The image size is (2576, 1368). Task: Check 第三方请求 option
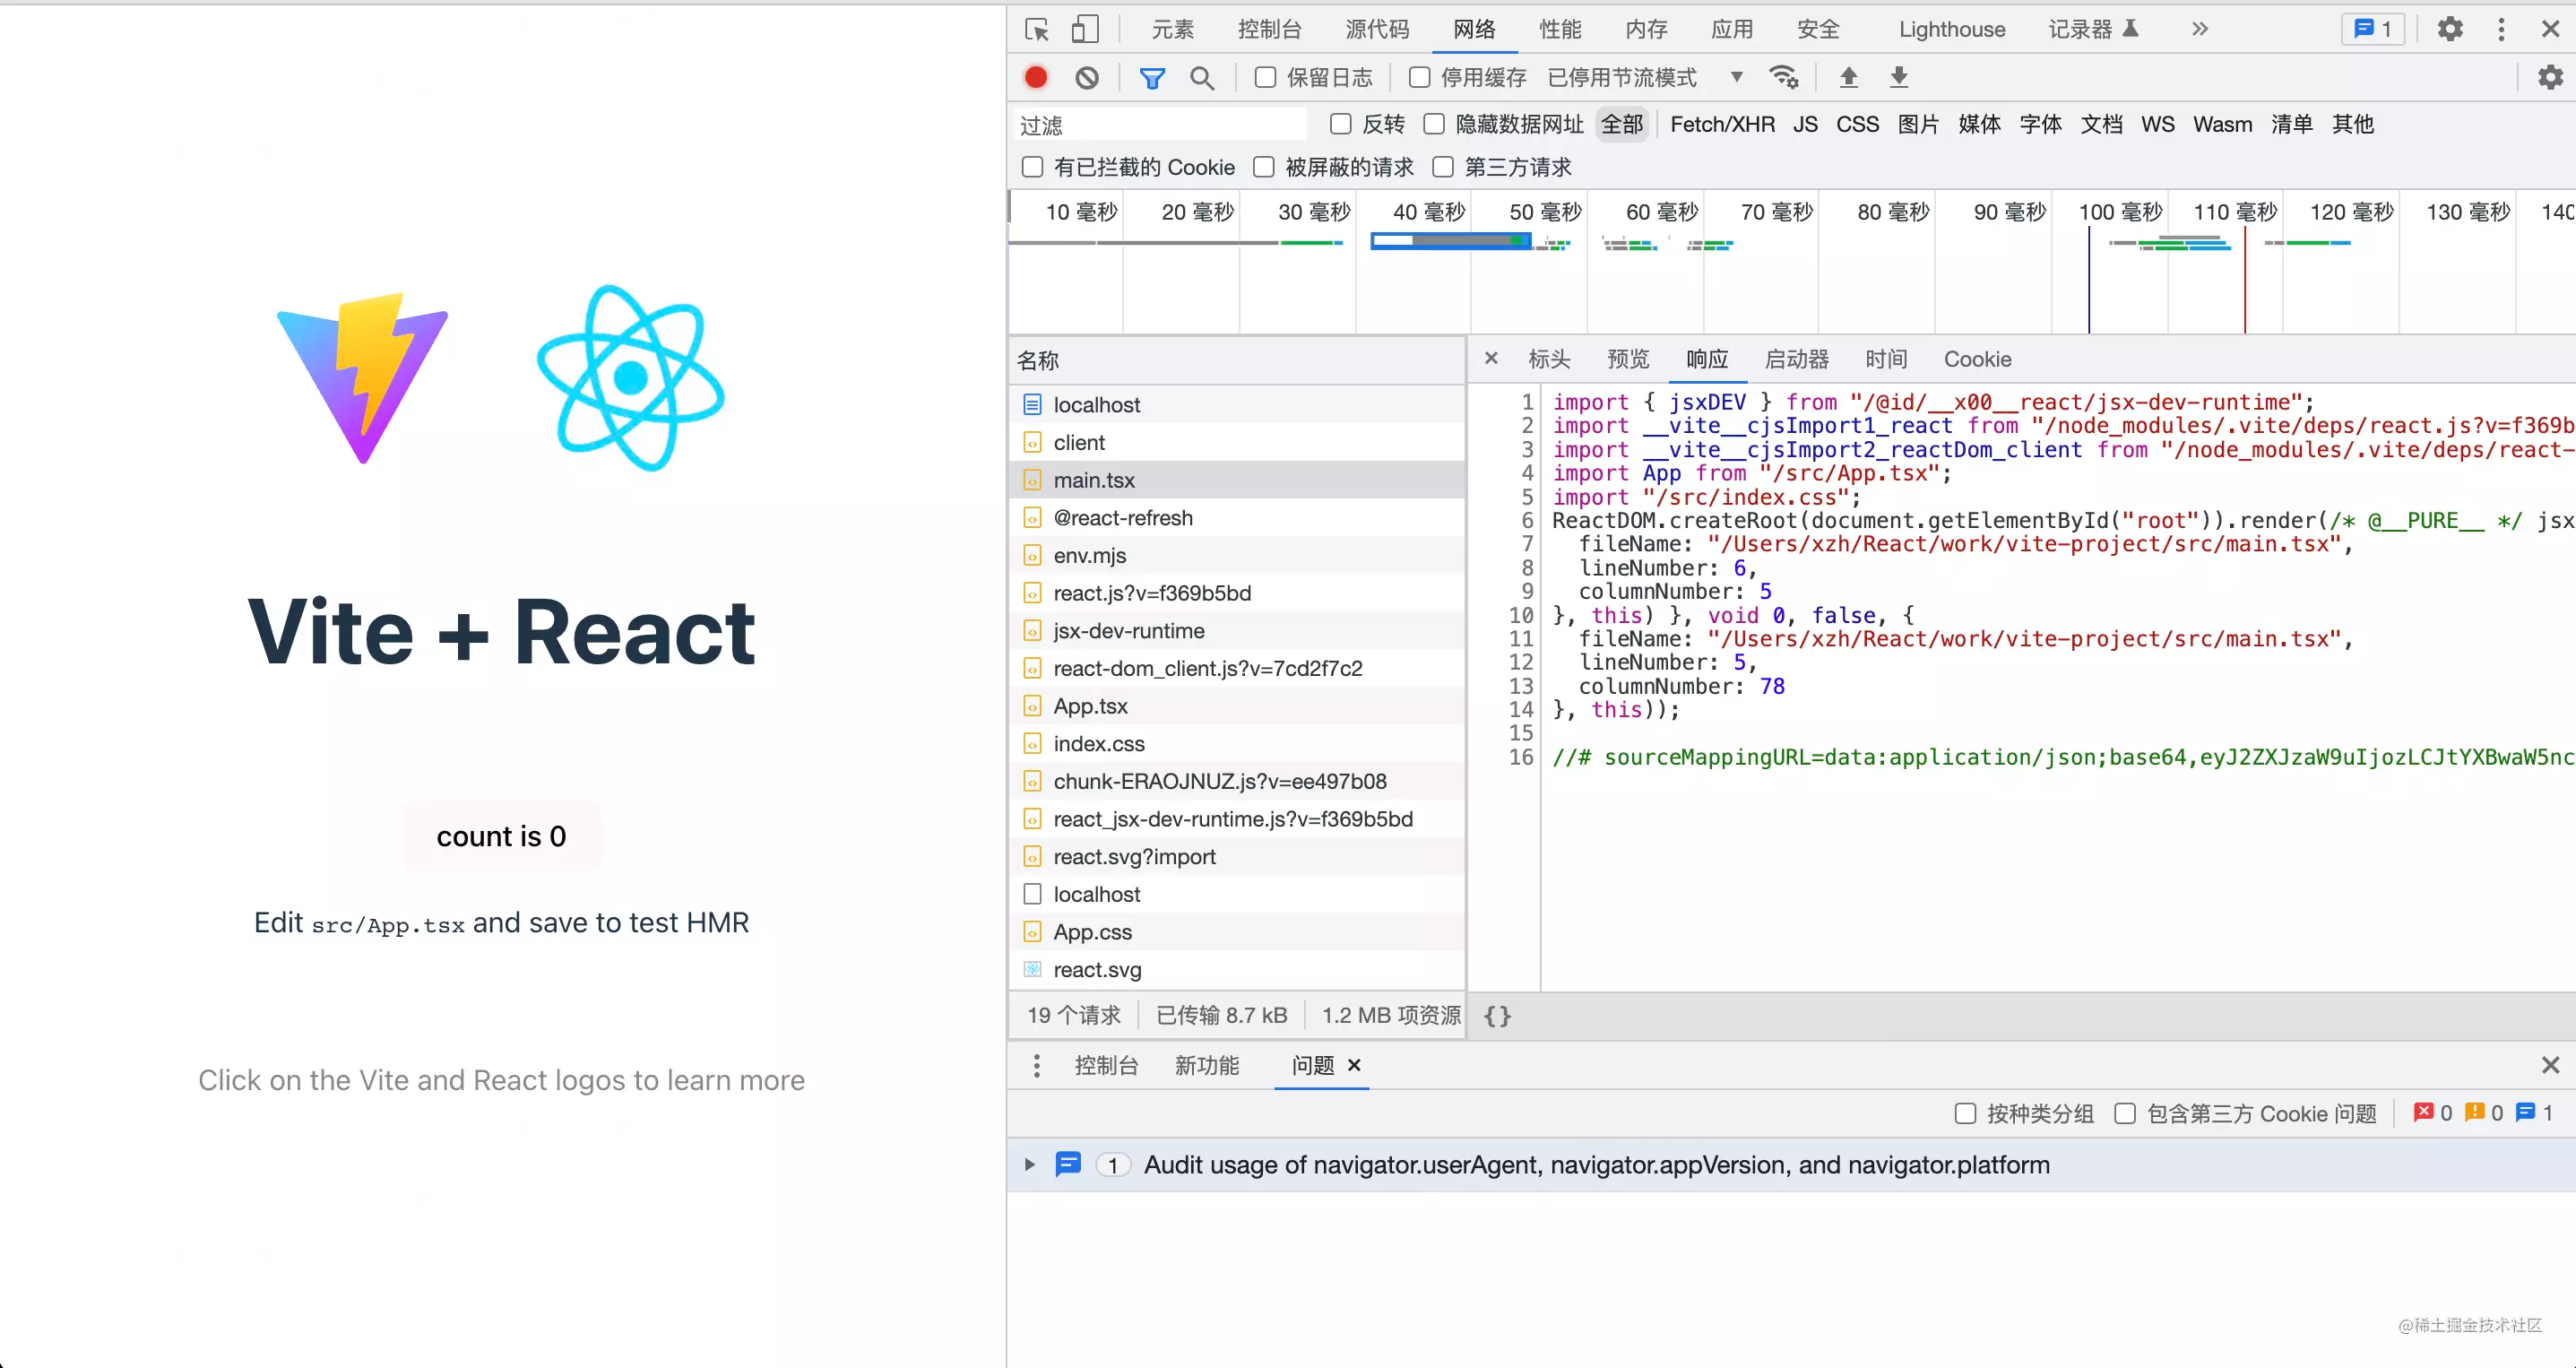click(1443, 167)
